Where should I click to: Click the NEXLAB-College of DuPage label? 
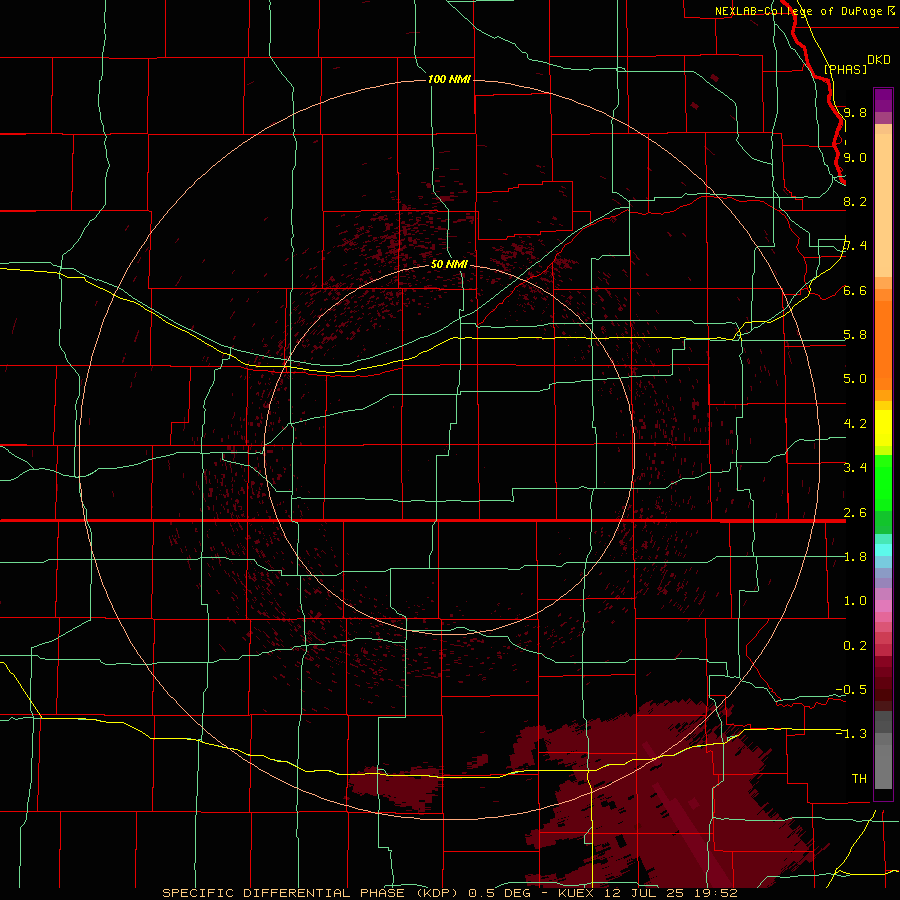(798, 11)
